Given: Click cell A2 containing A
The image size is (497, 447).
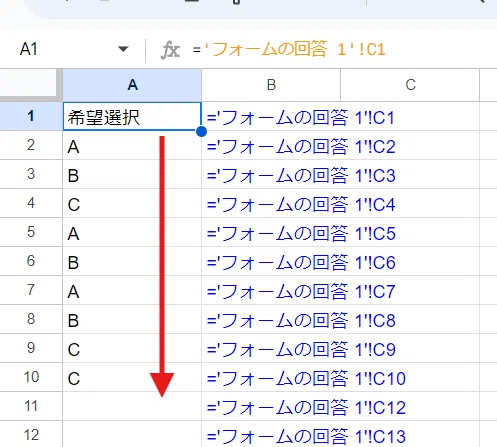Looking at the screenshot, I should pos(132,145).
